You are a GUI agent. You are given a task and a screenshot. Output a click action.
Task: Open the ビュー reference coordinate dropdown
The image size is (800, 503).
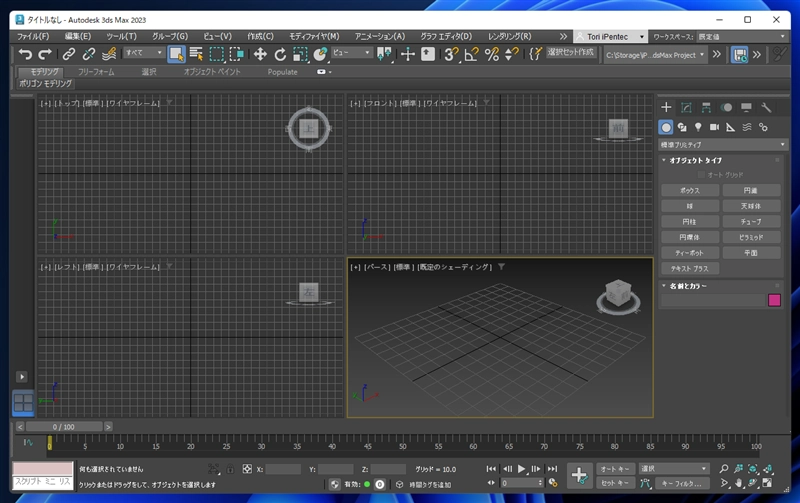(352, 53)
